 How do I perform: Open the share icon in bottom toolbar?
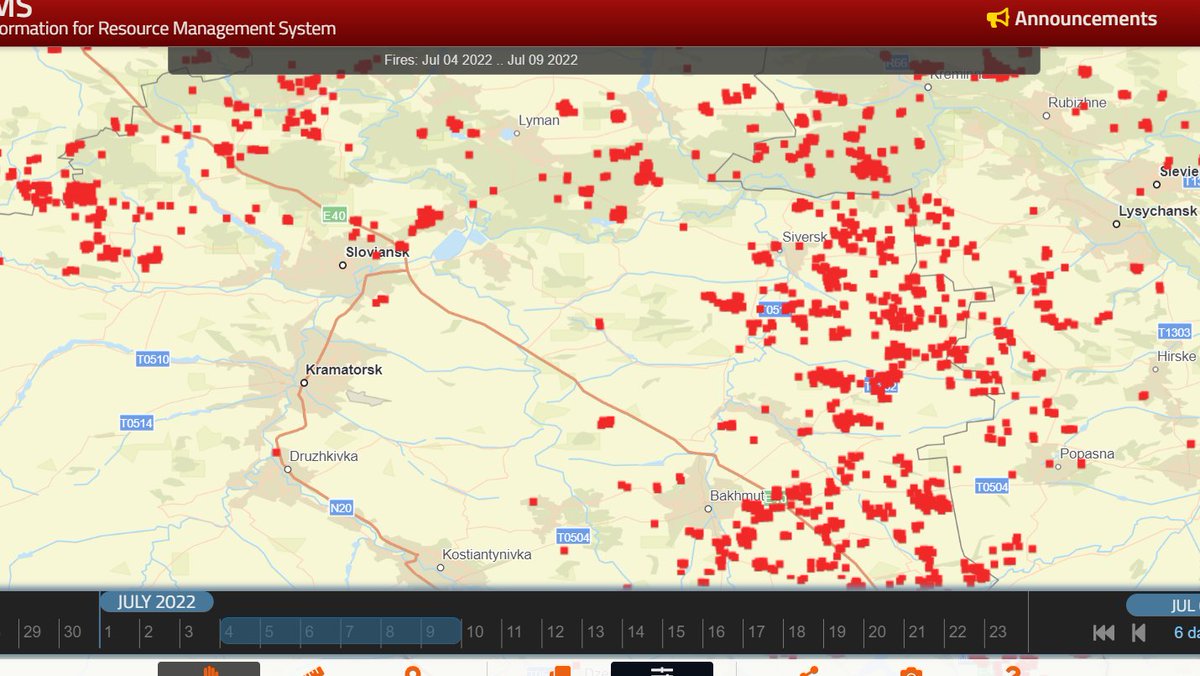(808, 670)
